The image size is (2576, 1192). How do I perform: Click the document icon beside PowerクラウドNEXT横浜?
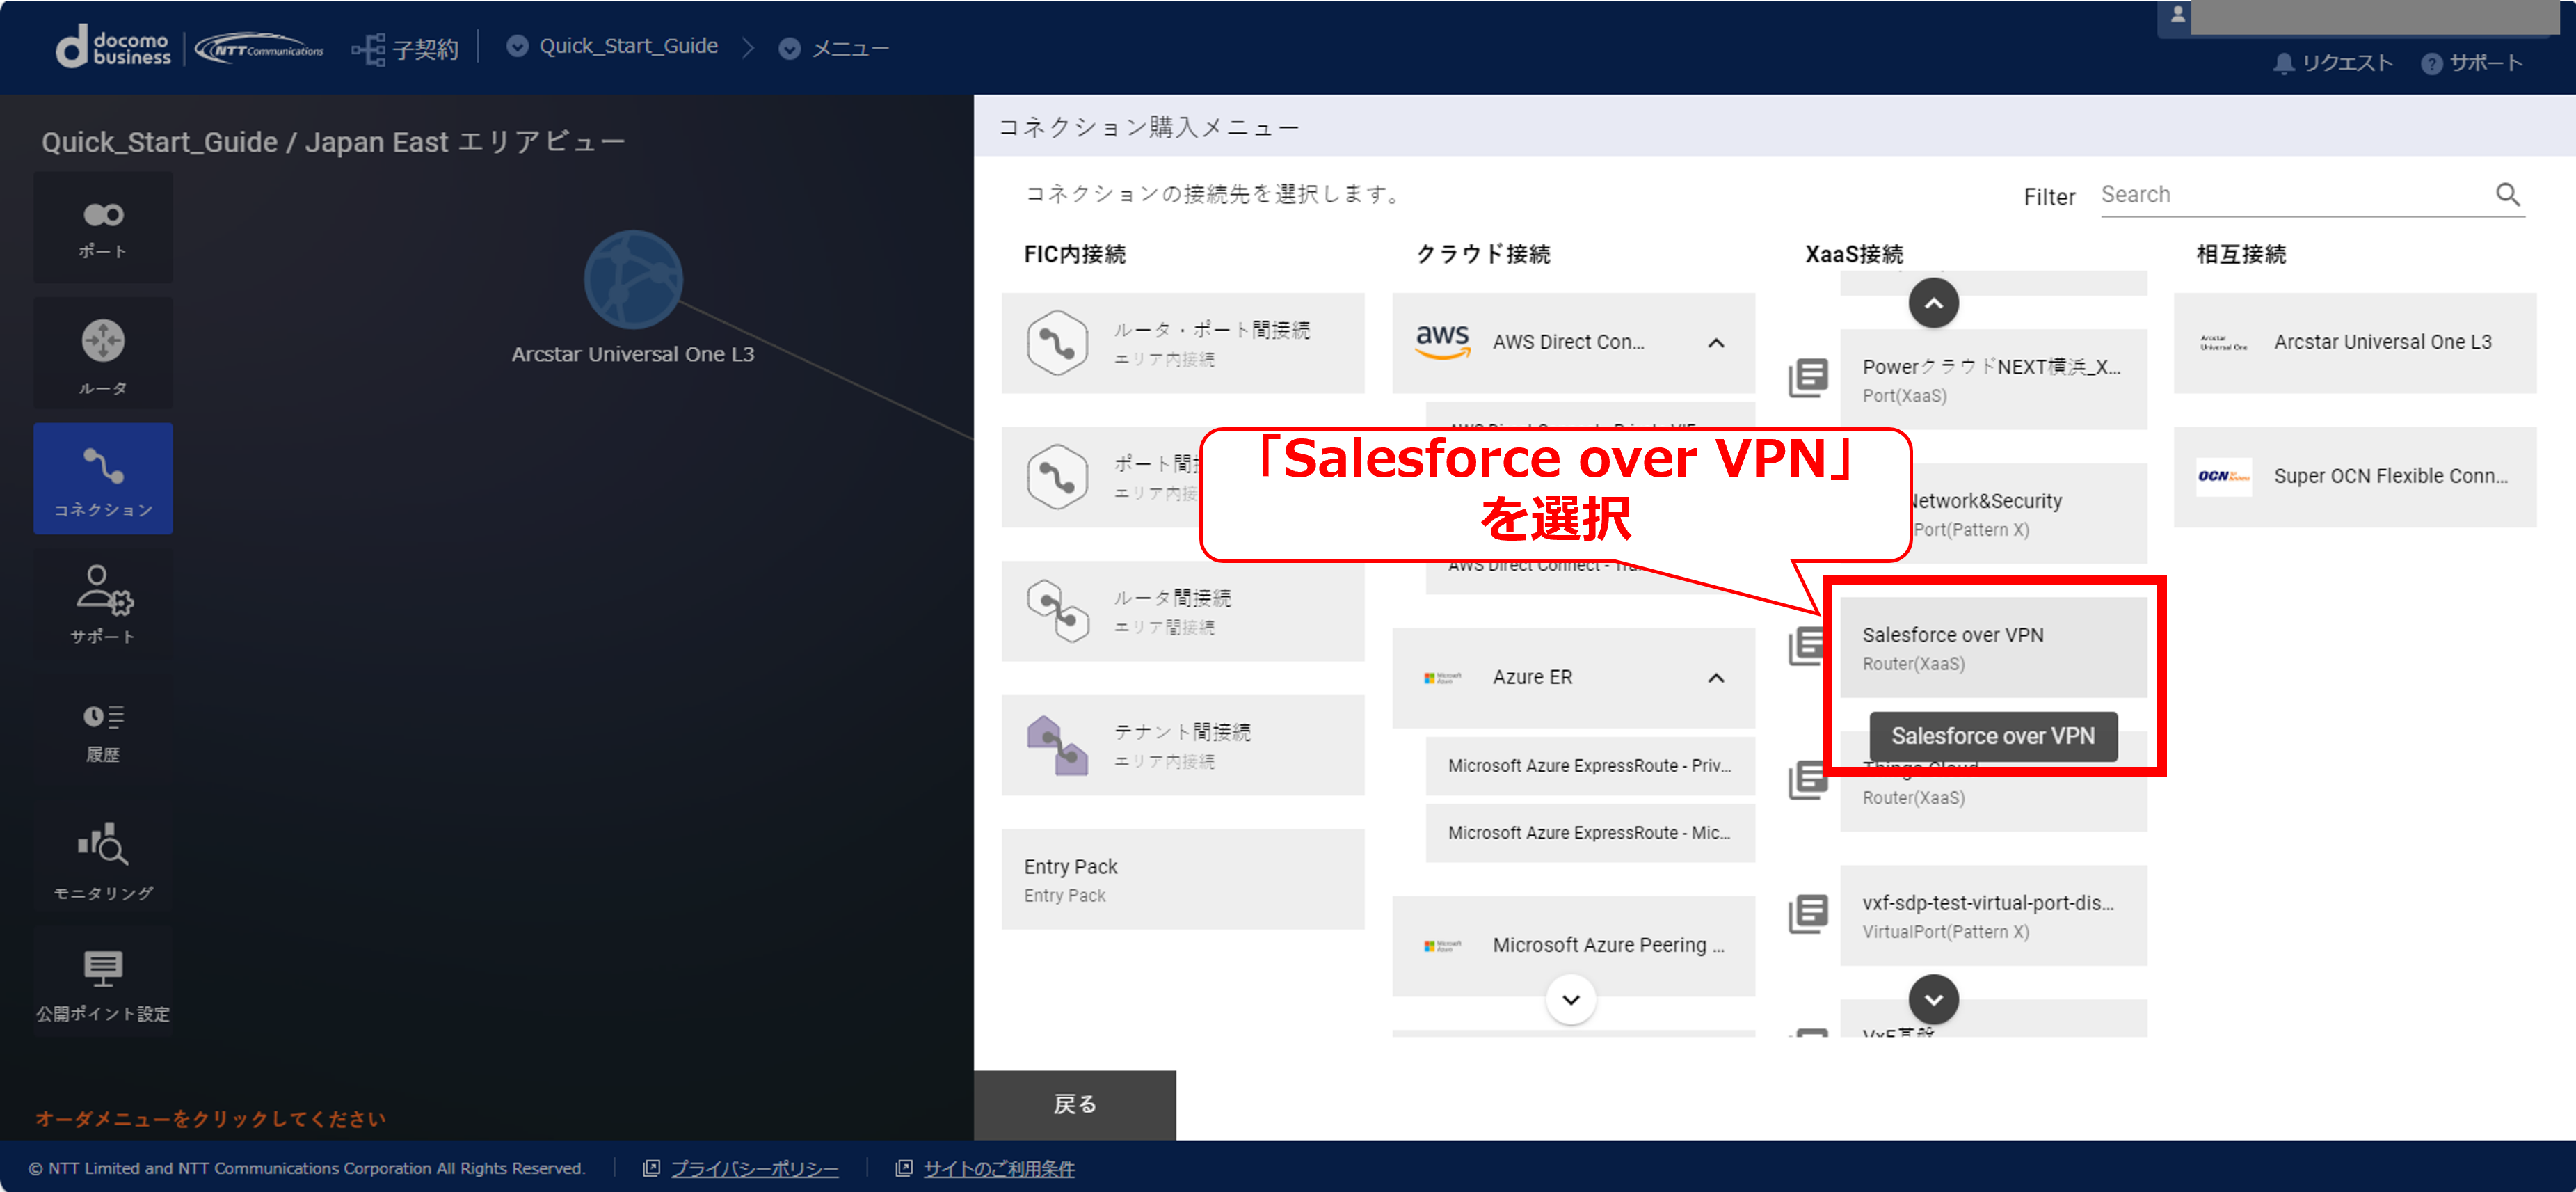coord(1808,377)
